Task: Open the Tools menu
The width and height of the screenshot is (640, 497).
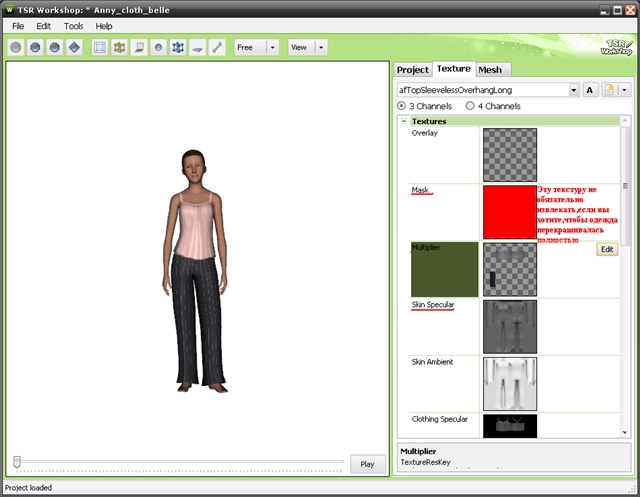Action: coord(73,26)
